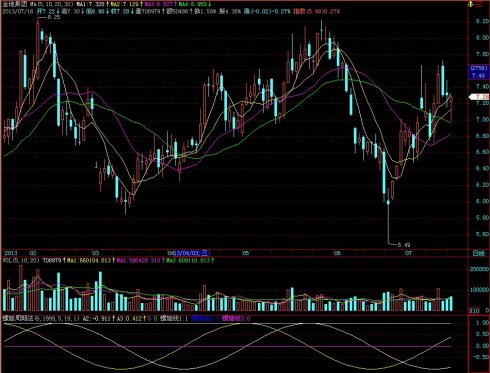Click the 03 month label on time axis
490x373 pixels.
tap(95, 253)
